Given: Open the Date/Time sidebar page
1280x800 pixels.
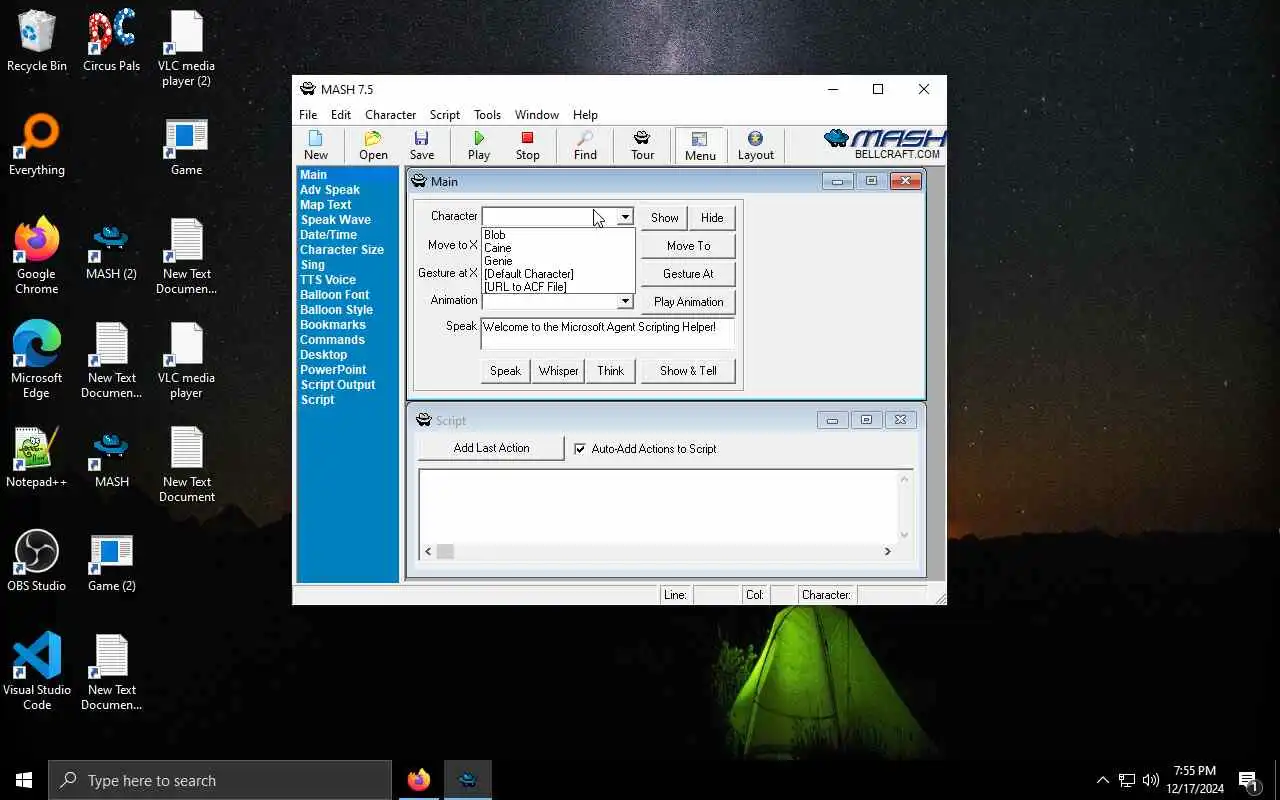Looking at the screenshot, I should coord(328,235).
